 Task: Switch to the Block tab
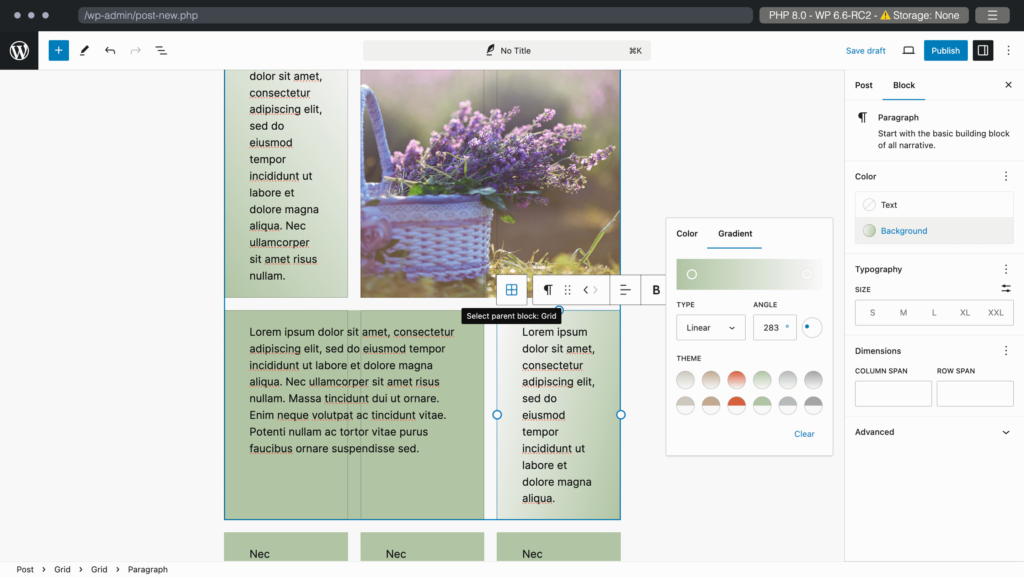pos(904,85)
